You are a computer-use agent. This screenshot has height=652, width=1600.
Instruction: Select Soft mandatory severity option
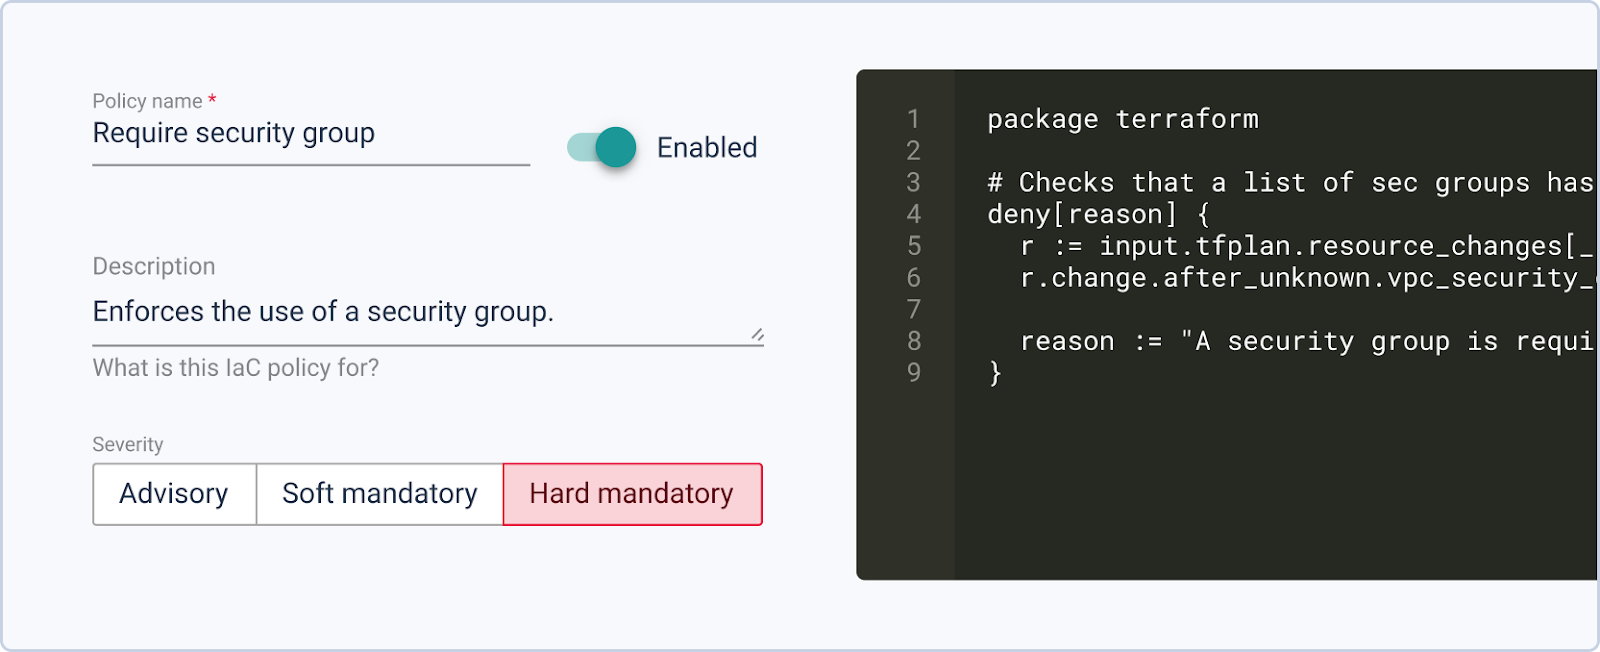[x=379, y=494]
